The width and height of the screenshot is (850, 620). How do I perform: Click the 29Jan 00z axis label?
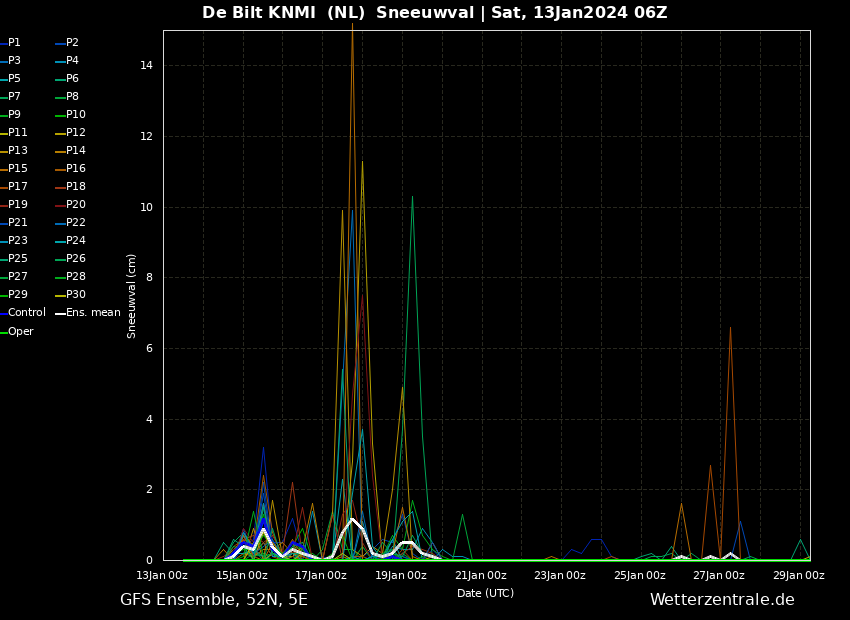pyautogui.click(x=799, y=576)
